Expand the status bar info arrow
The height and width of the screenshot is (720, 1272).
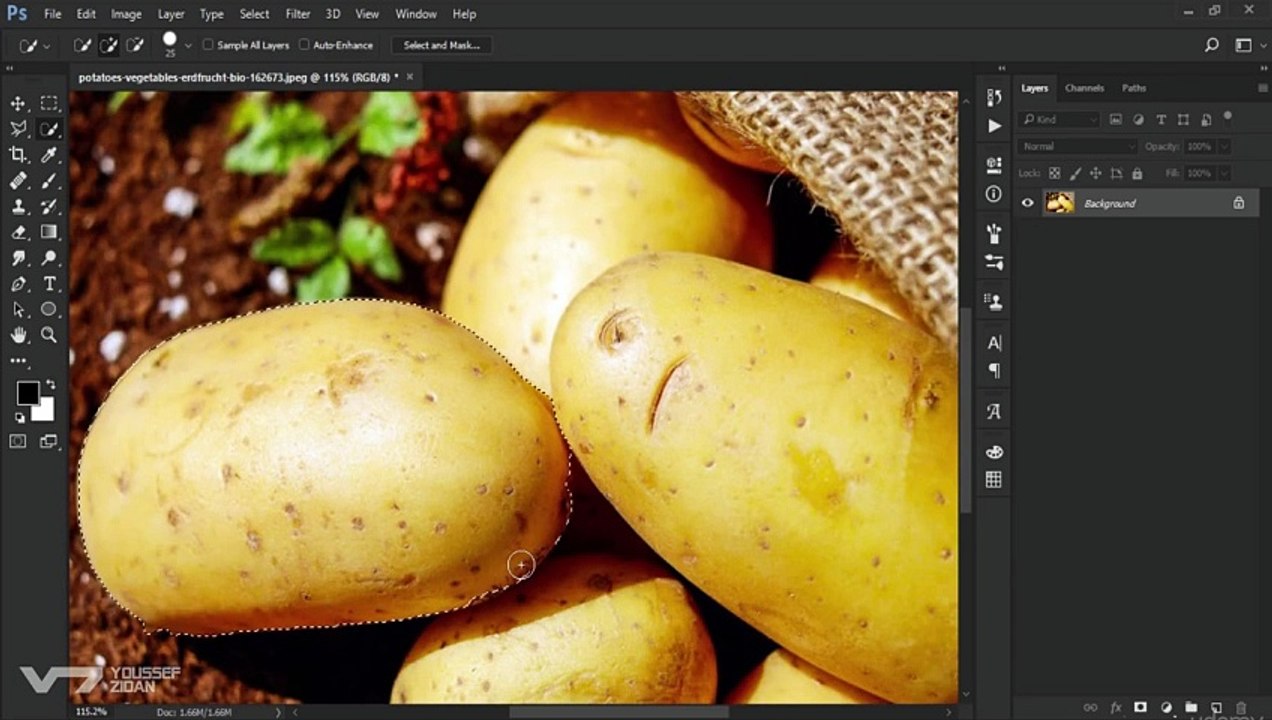click(278, 712)
